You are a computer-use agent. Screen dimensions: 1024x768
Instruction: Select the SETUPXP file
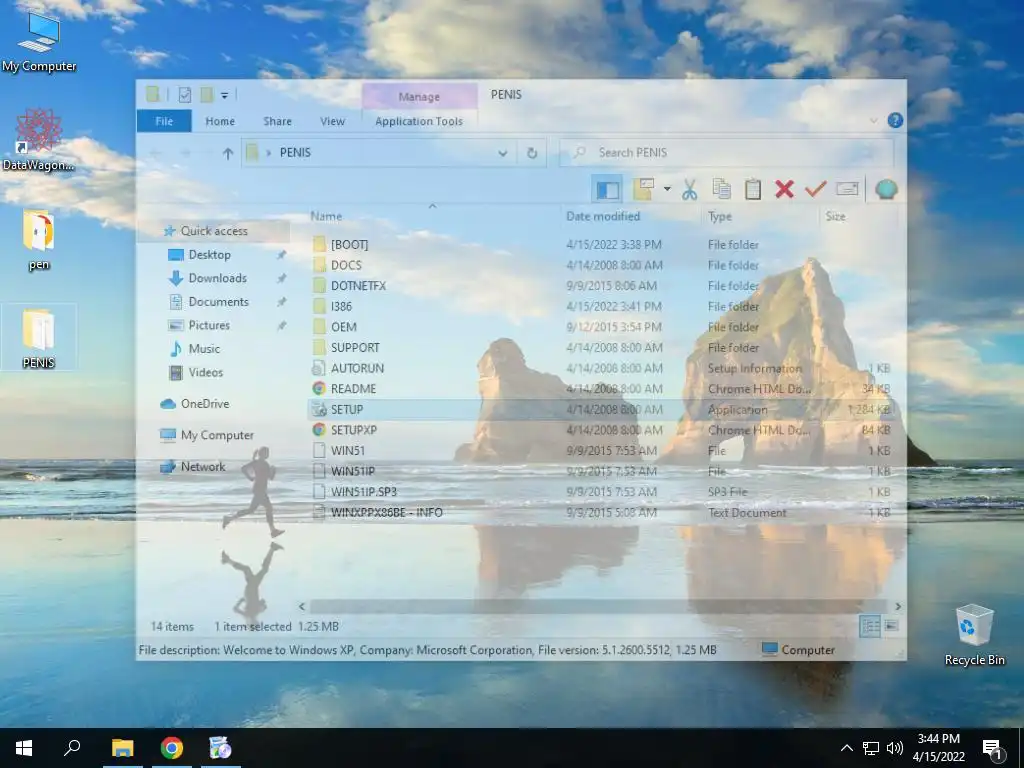click(x=353, y=430)
